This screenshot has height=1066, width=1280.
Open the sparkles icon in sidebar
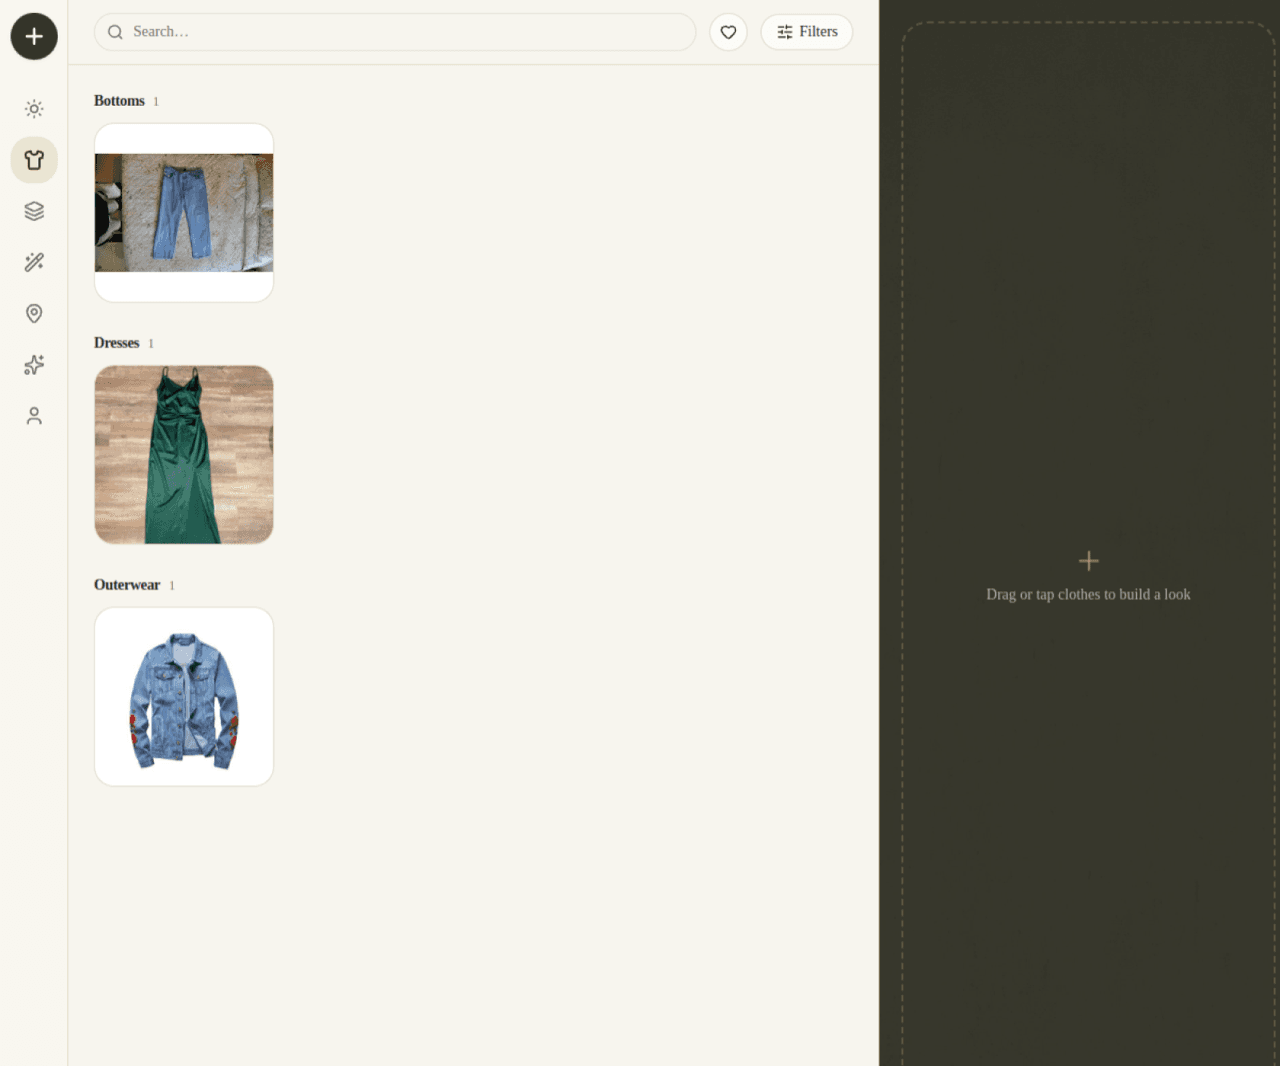click(34, 365)
